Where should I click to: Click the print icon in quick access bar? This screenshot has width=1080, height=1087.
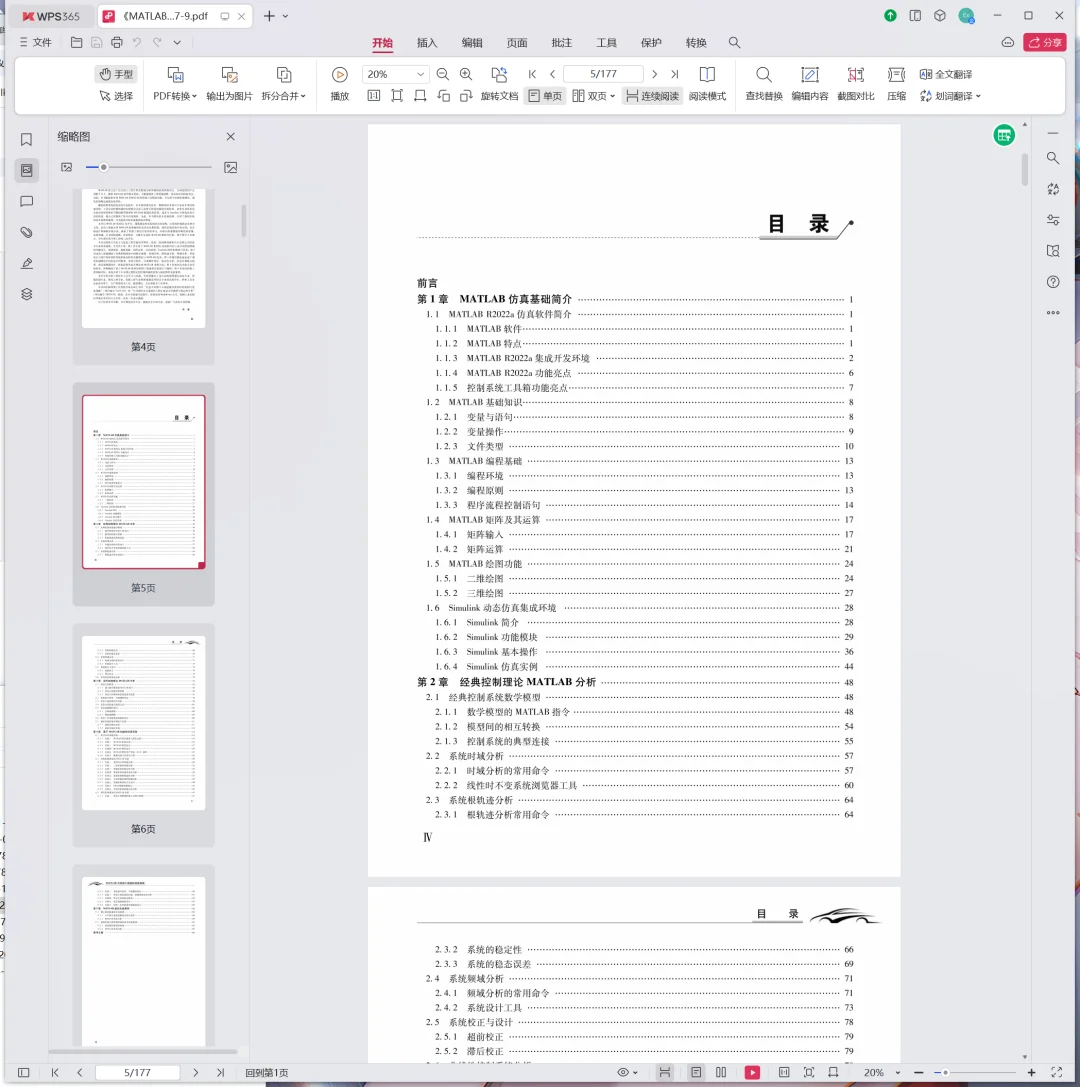(x=116, y=42)
